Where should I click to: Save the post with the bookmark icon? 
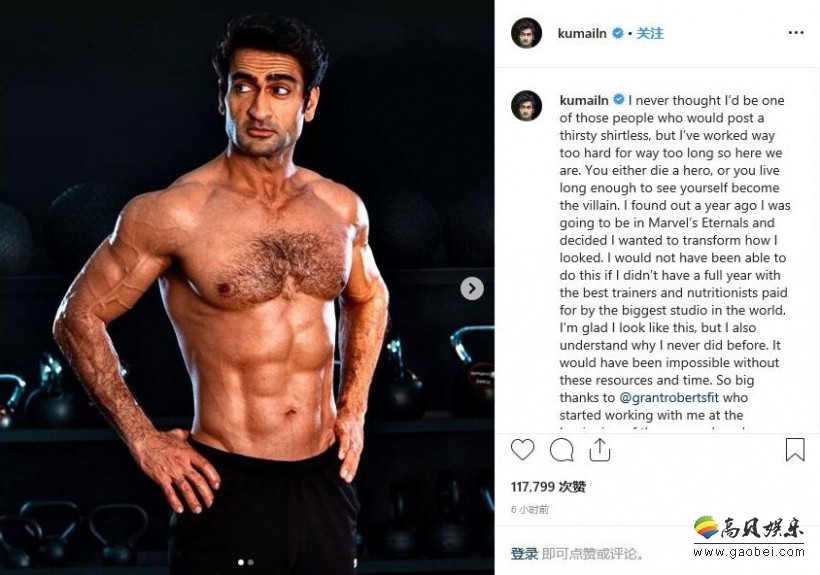[x=795, y=450]
